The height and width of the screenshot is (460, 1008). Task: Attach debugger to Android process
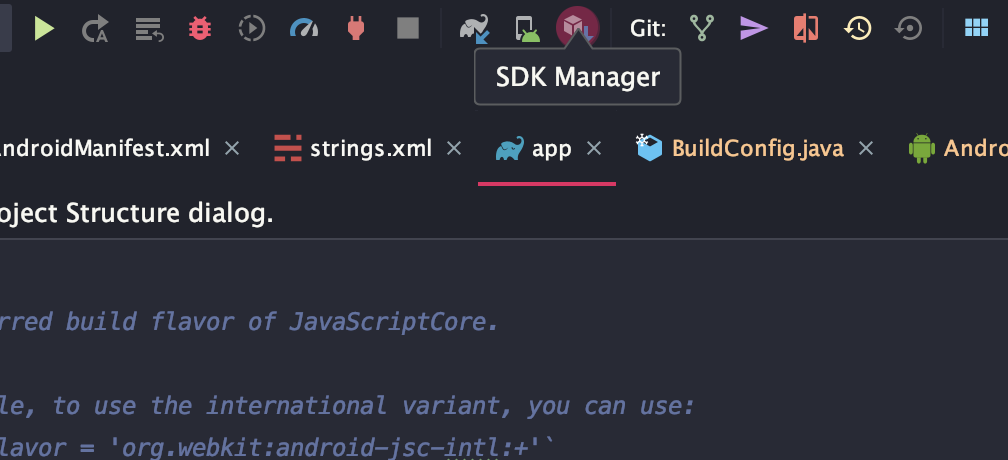[x=356, y=28]
